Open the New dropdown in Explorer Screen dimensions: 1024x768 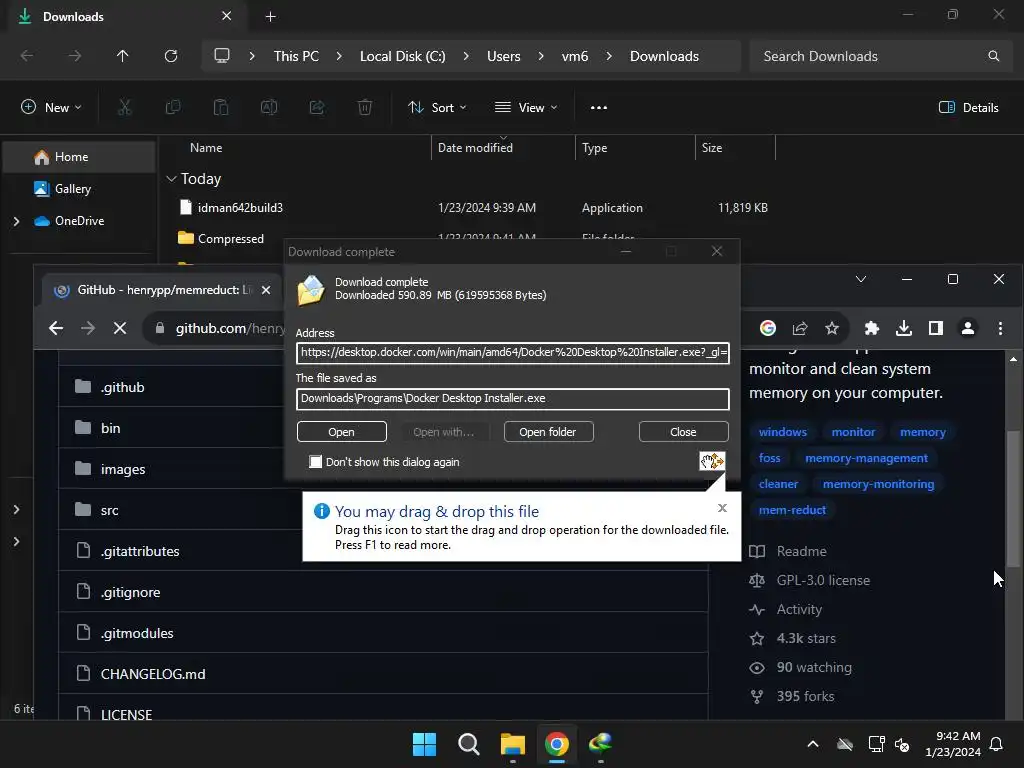(52, 108)
